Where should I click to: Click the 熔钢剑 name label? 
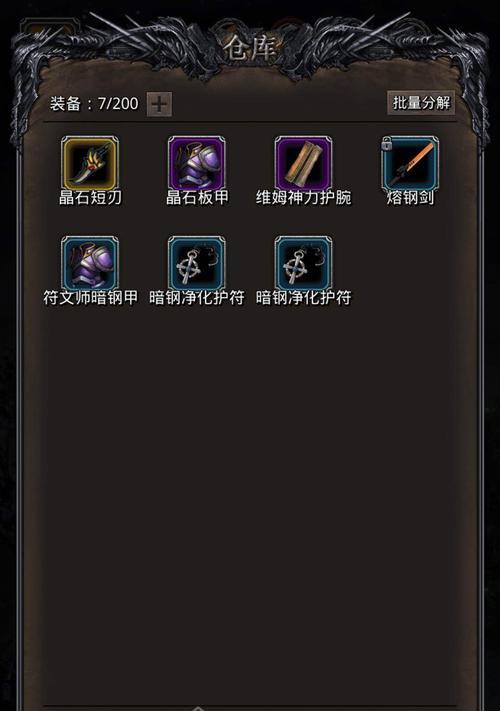(410, 198)
